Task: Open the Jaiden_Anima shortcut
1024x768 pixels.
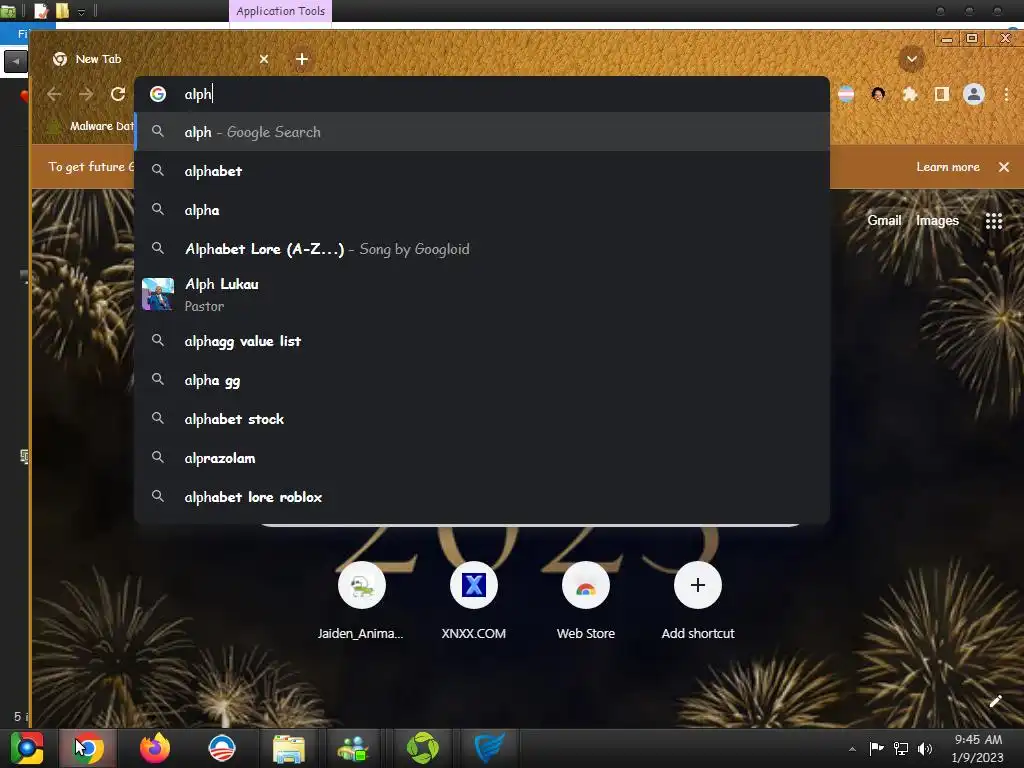Action: point(361,601)
